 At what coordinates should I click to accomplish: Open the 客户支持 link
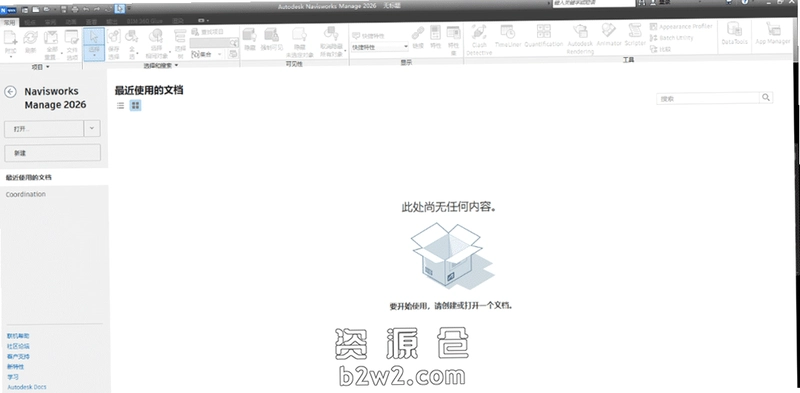tap(18, 356)
